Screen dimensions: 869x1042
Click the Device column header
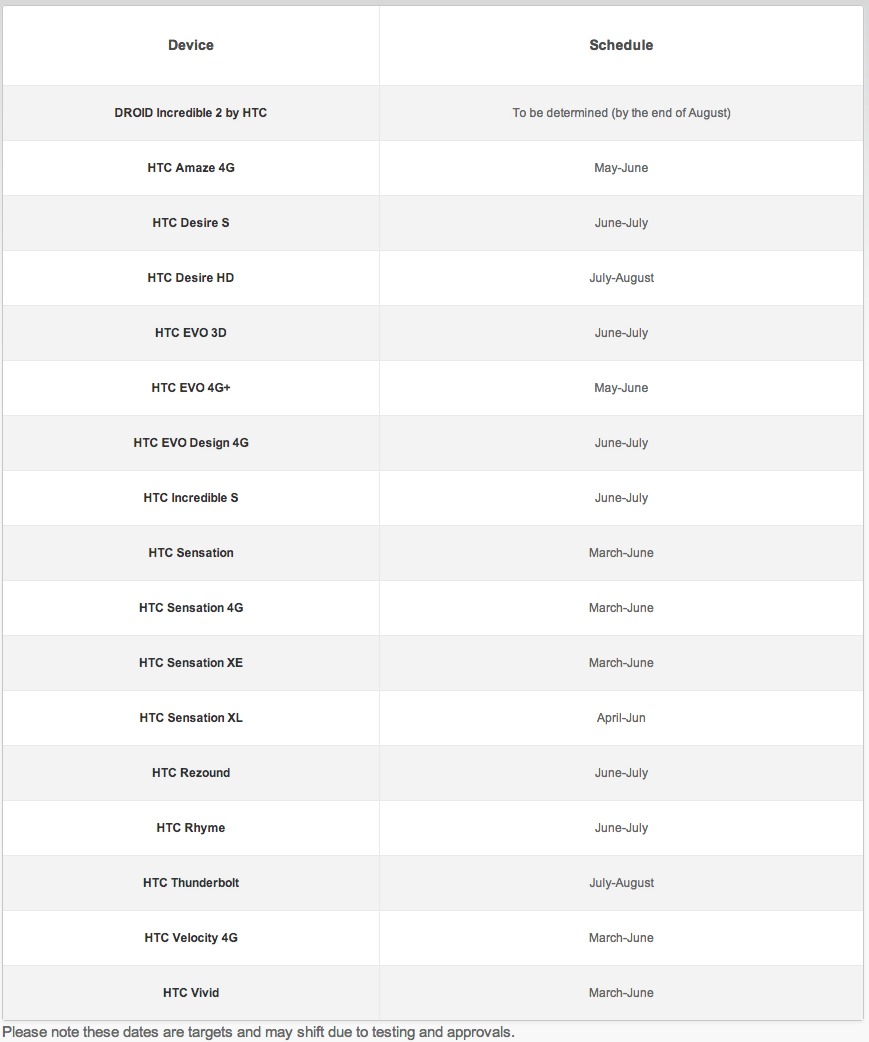click(191, 45)
